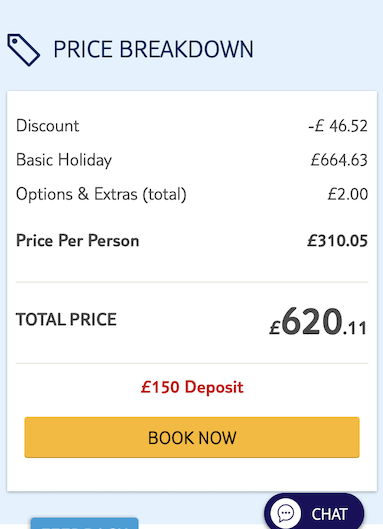Click the CHAT label text

330,514
